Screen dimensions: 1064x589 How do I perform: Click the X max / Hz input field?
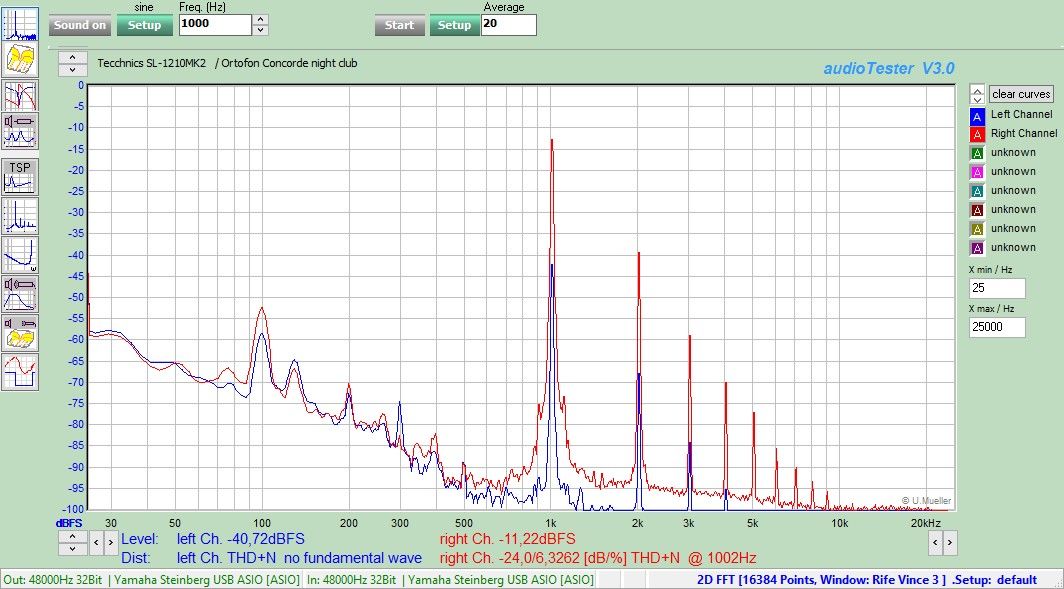tap(995, 327)
